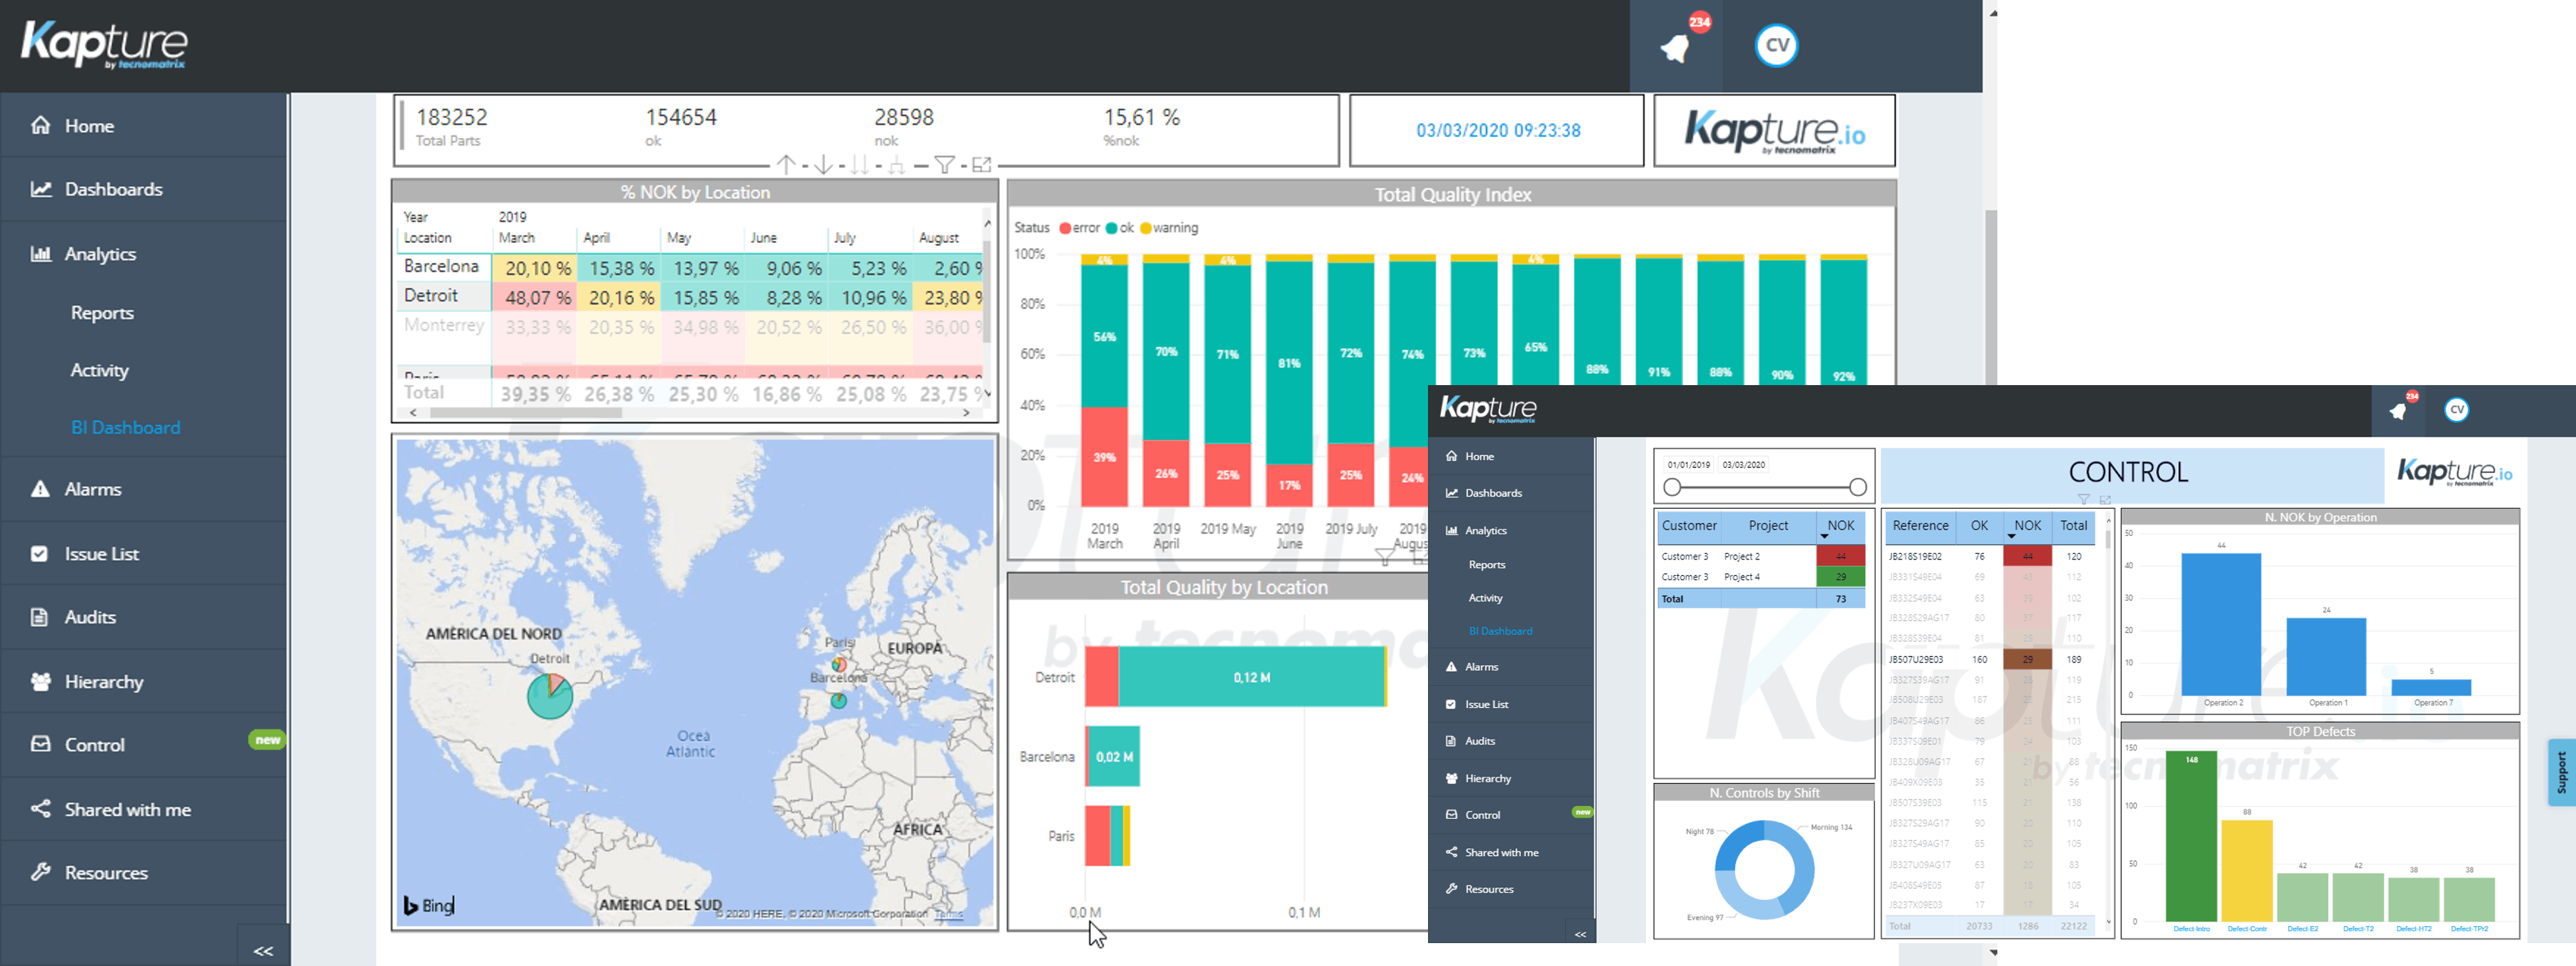Screen dimensions: 2576x966
Task: Click the go to next level double-arrow icon
Action: [859, 164]
